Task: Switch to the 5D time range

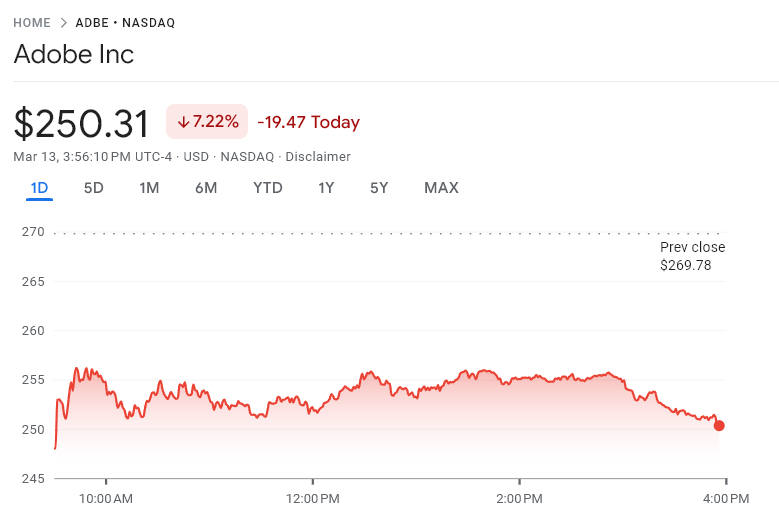Action: coord(94,188)
